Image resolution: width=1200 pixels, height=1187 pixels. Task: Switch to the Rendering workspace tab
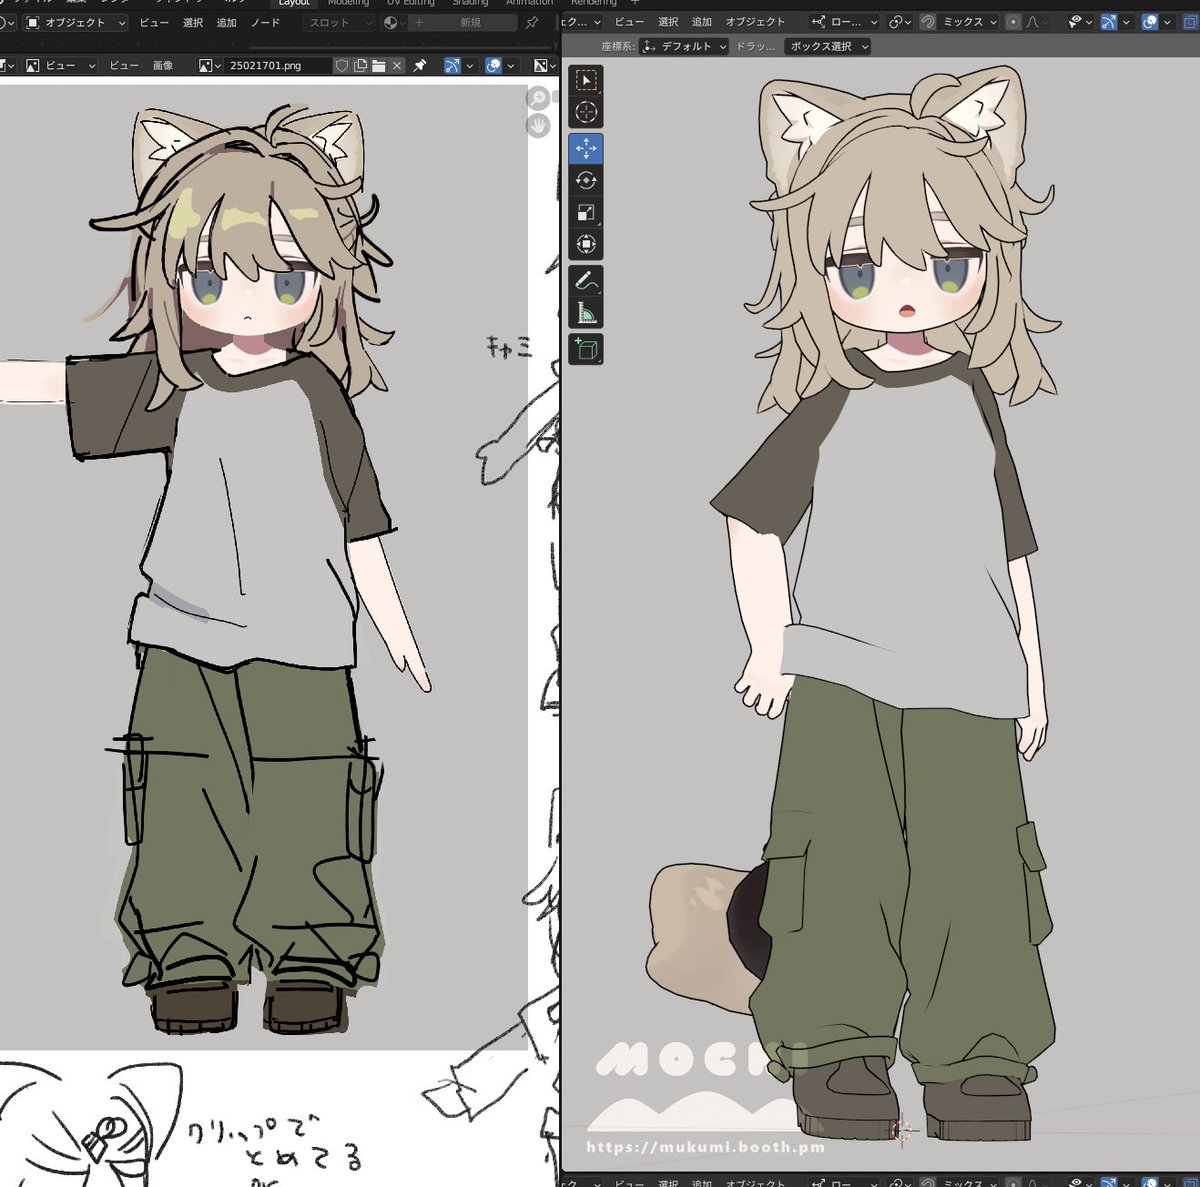594,3
